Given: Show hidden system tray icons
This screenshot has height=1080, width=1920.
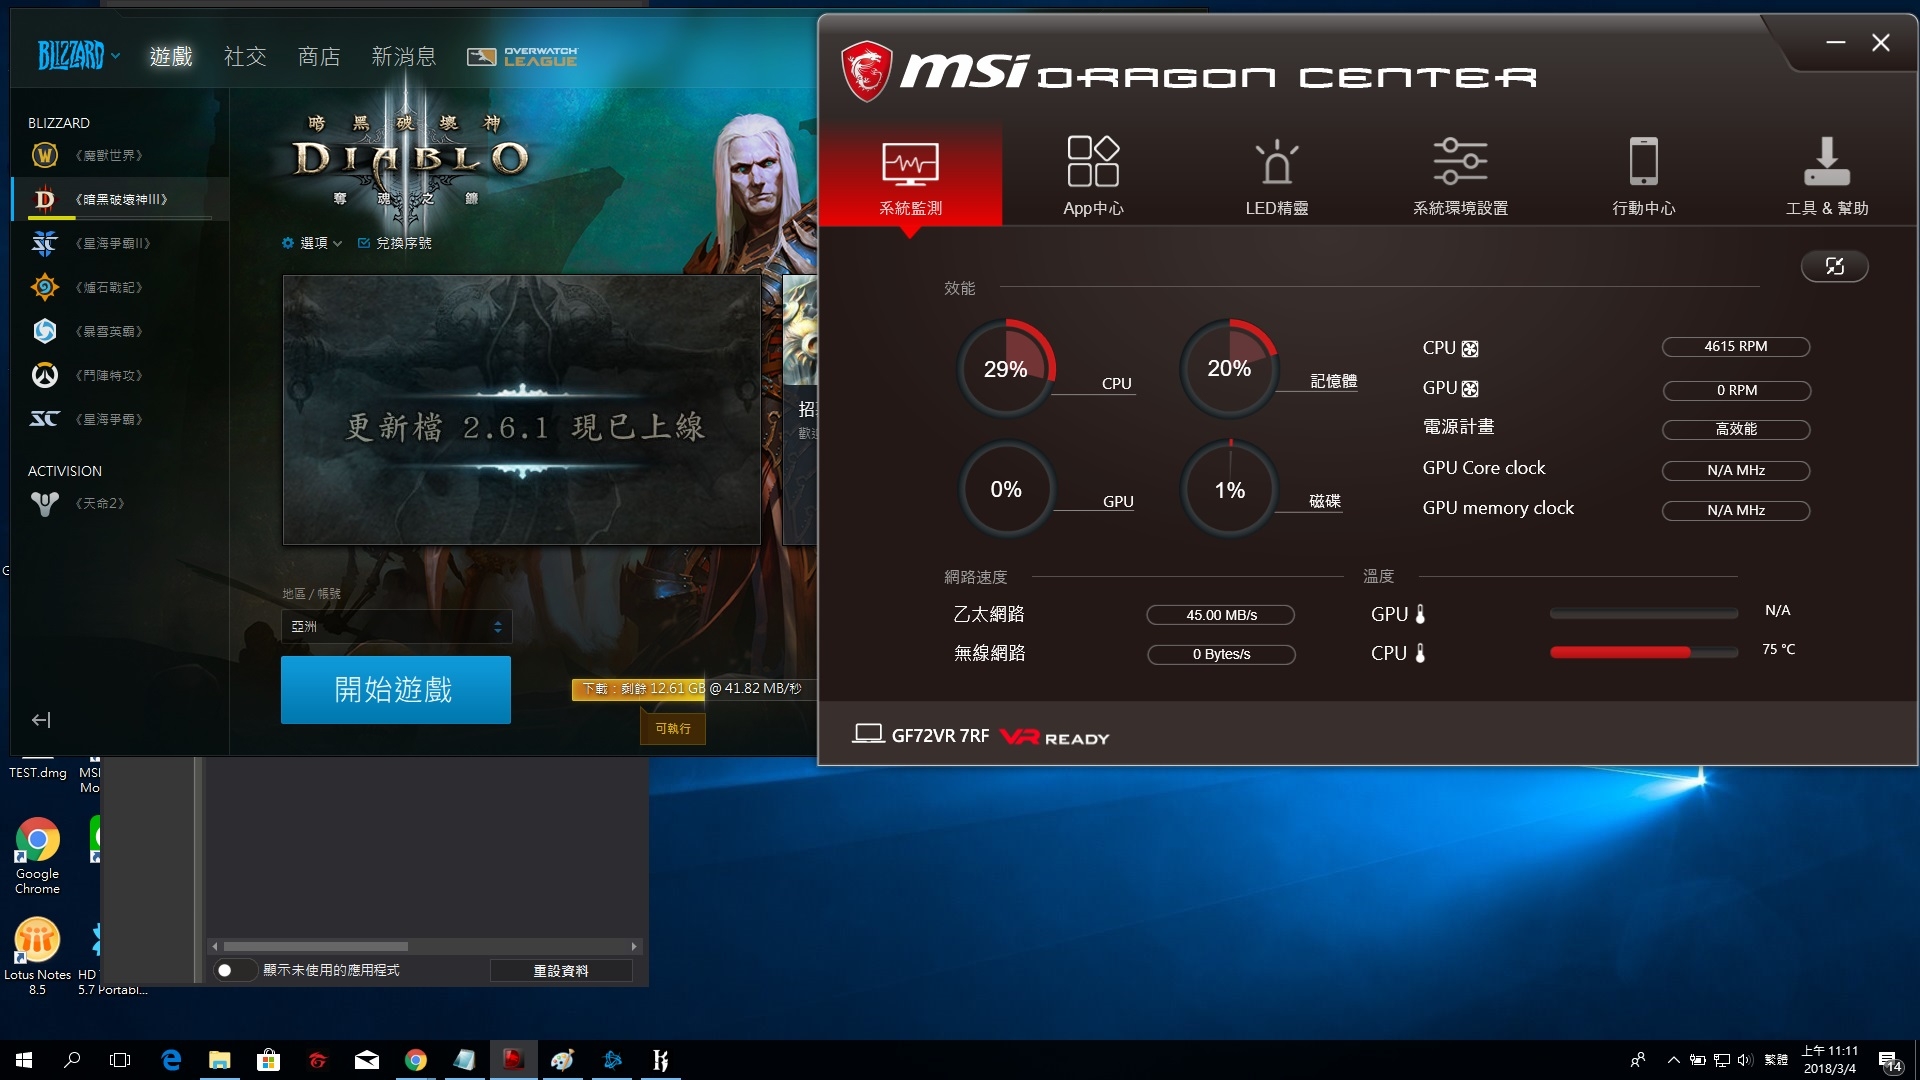Looking at the screenshot, I should click(x=1673, y=1060).
